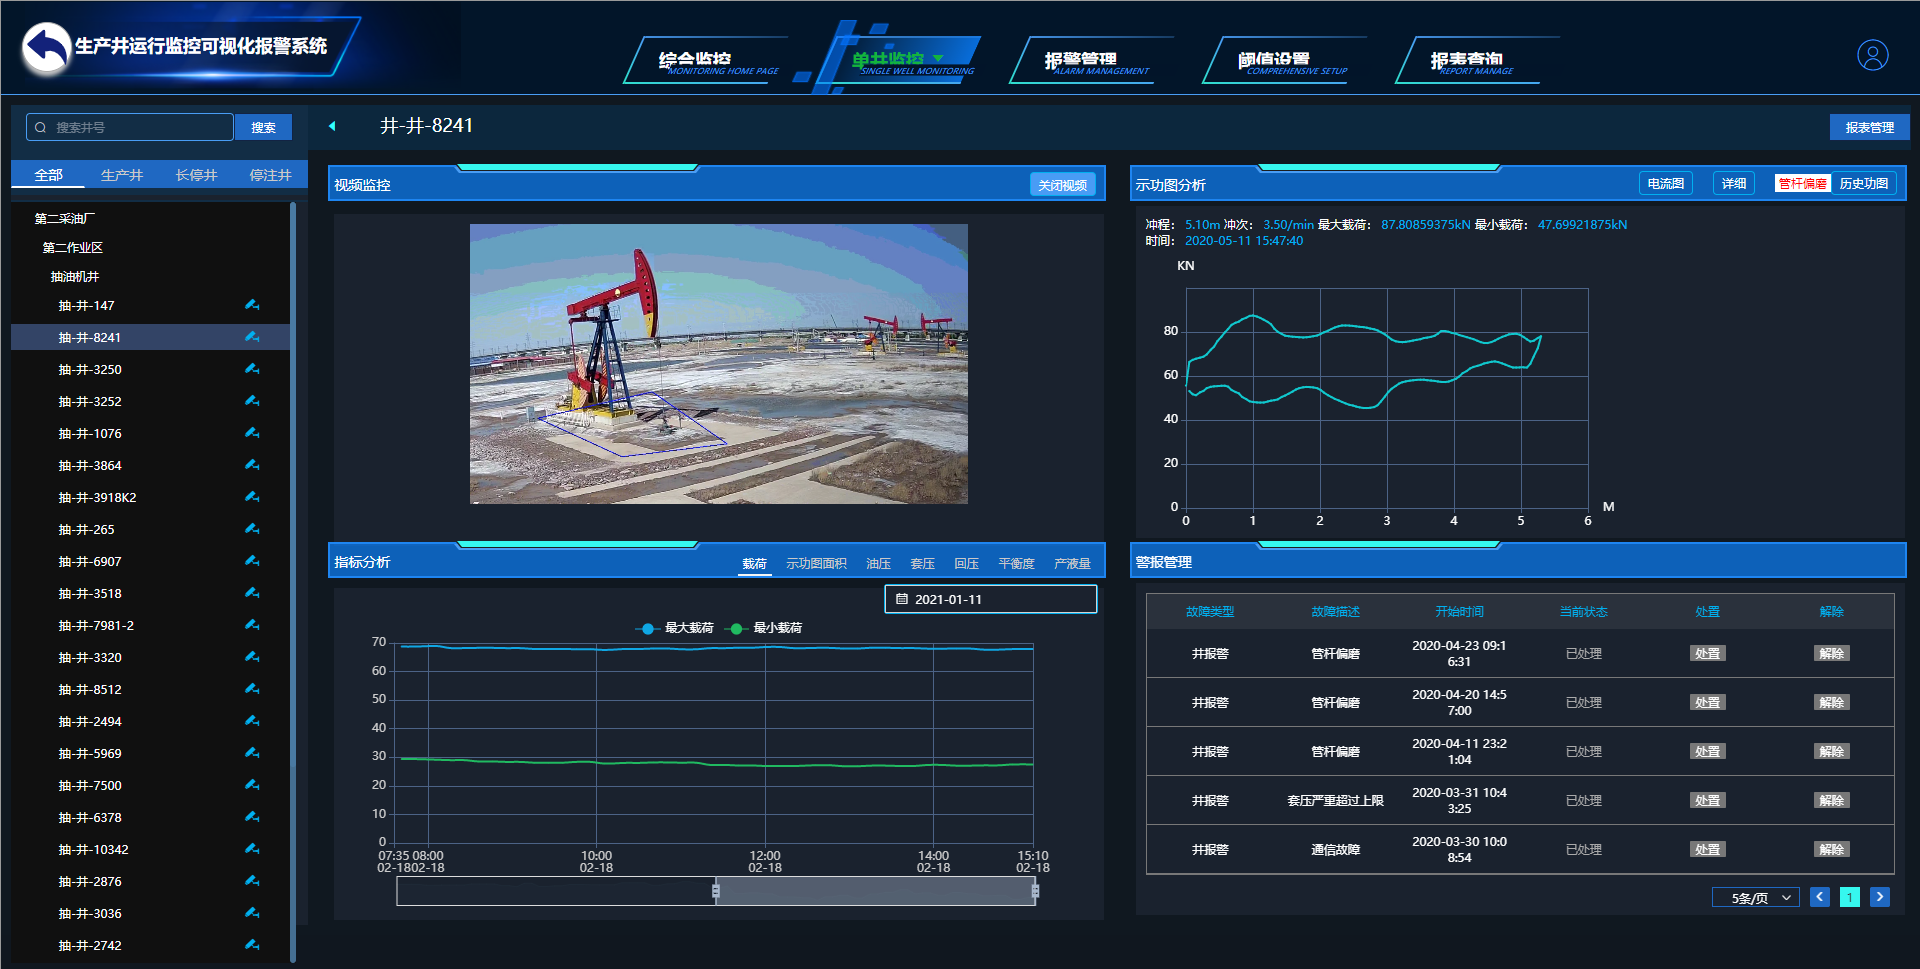Click pump icon beside 抽-井-5969
1920x969 pixels.
(x=252, y=753)
